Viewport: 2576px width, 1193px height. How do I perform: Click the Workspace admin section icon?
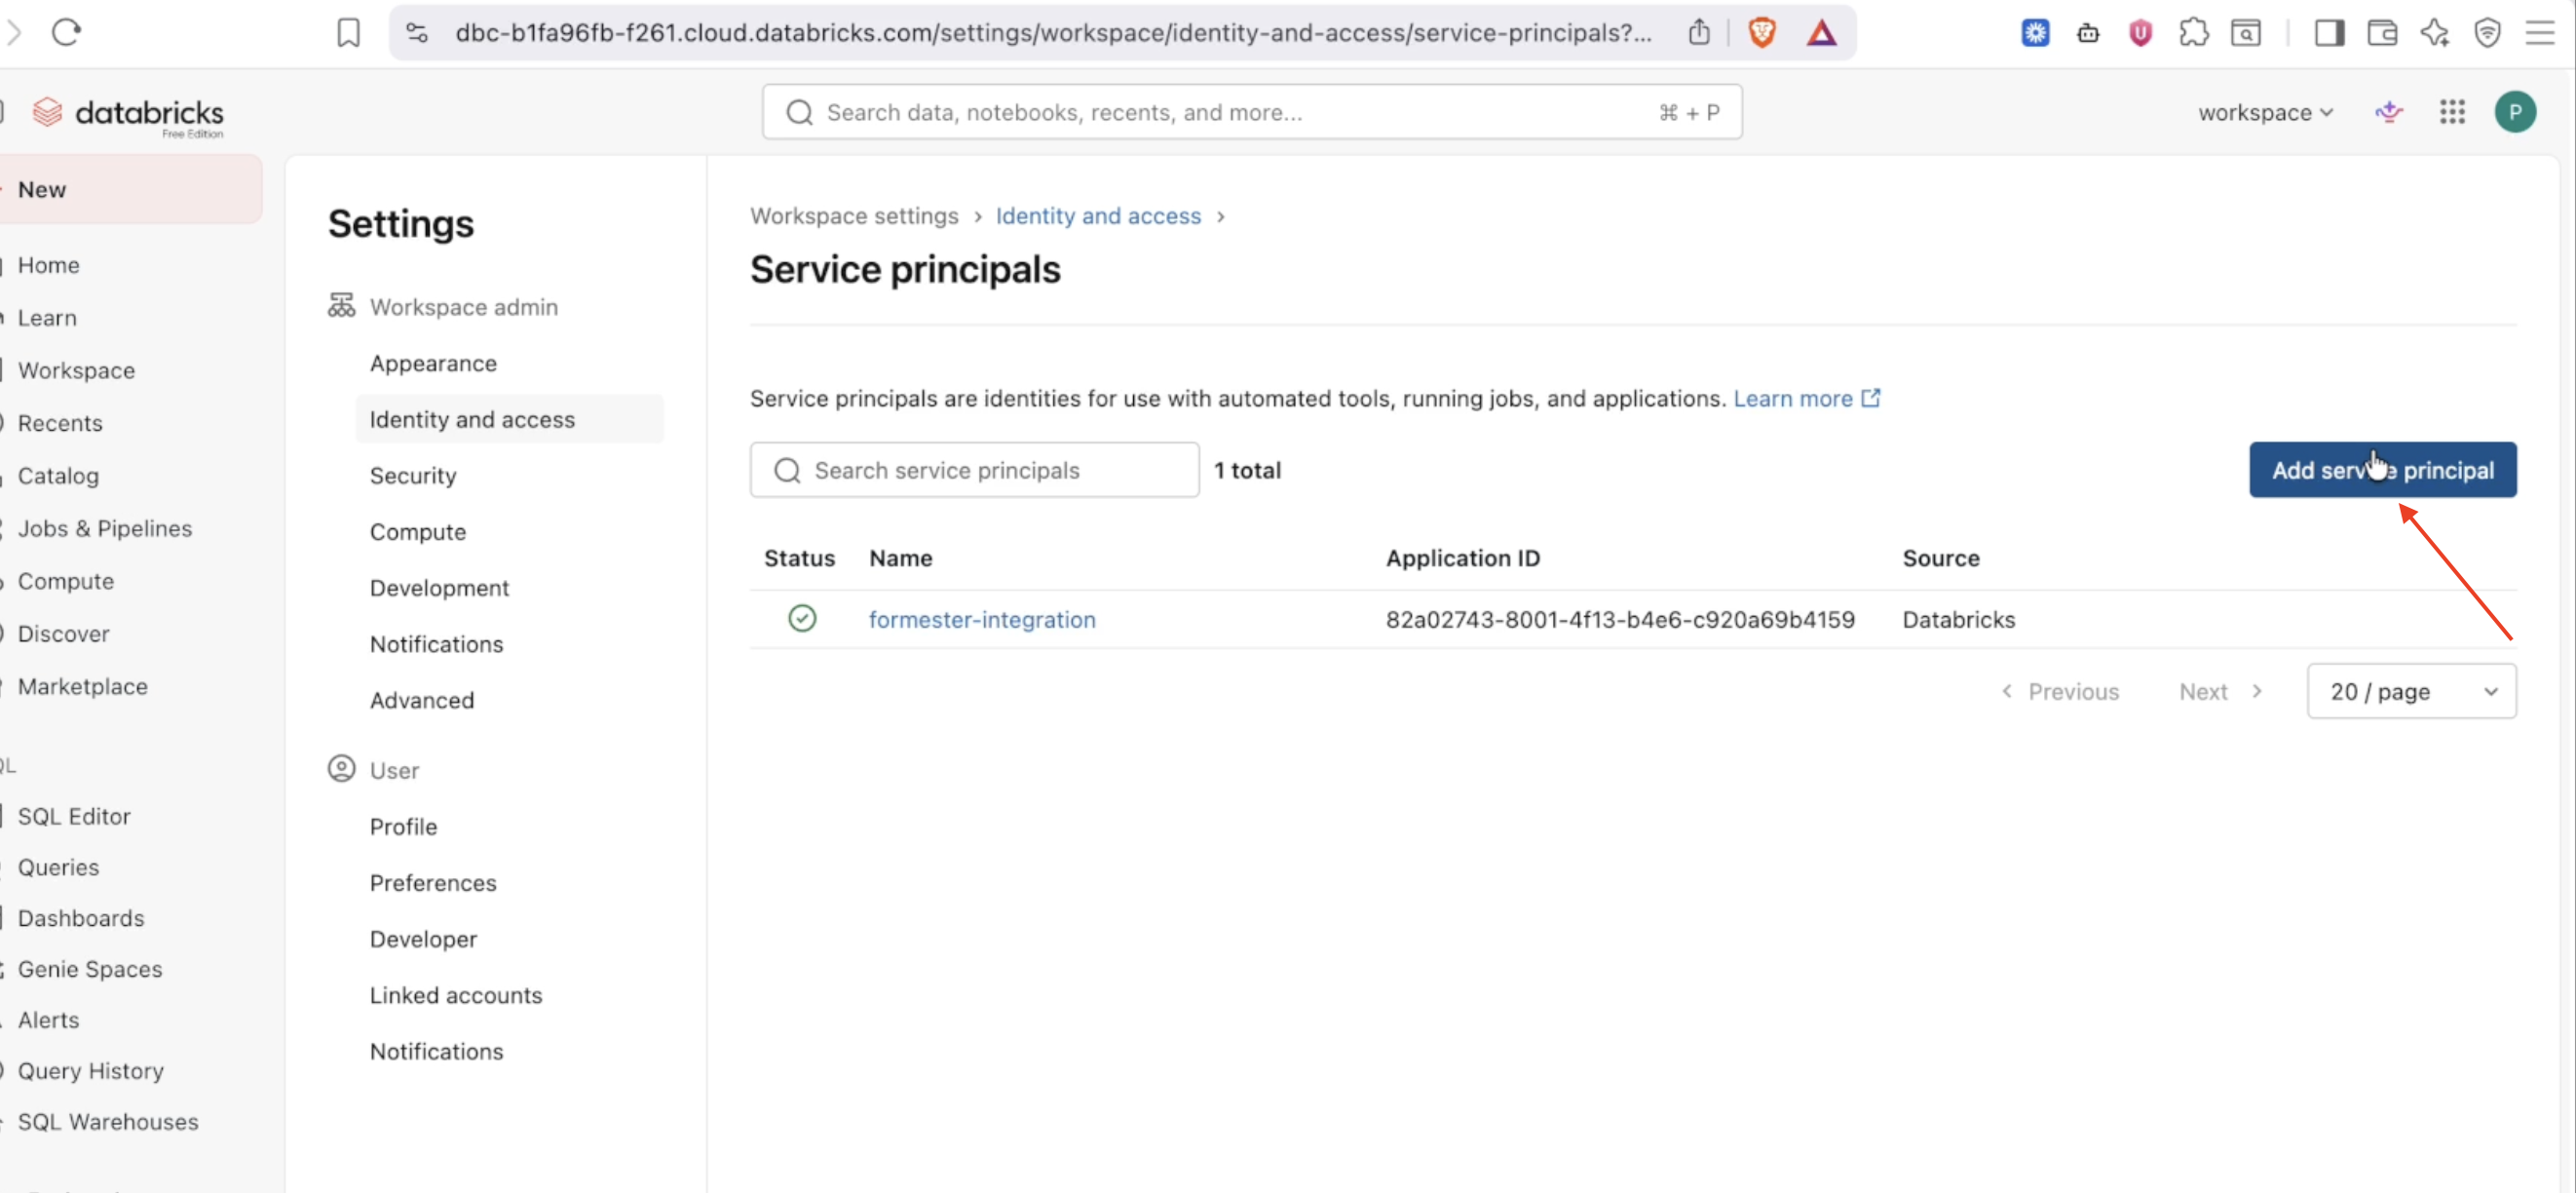click(341, 305)
